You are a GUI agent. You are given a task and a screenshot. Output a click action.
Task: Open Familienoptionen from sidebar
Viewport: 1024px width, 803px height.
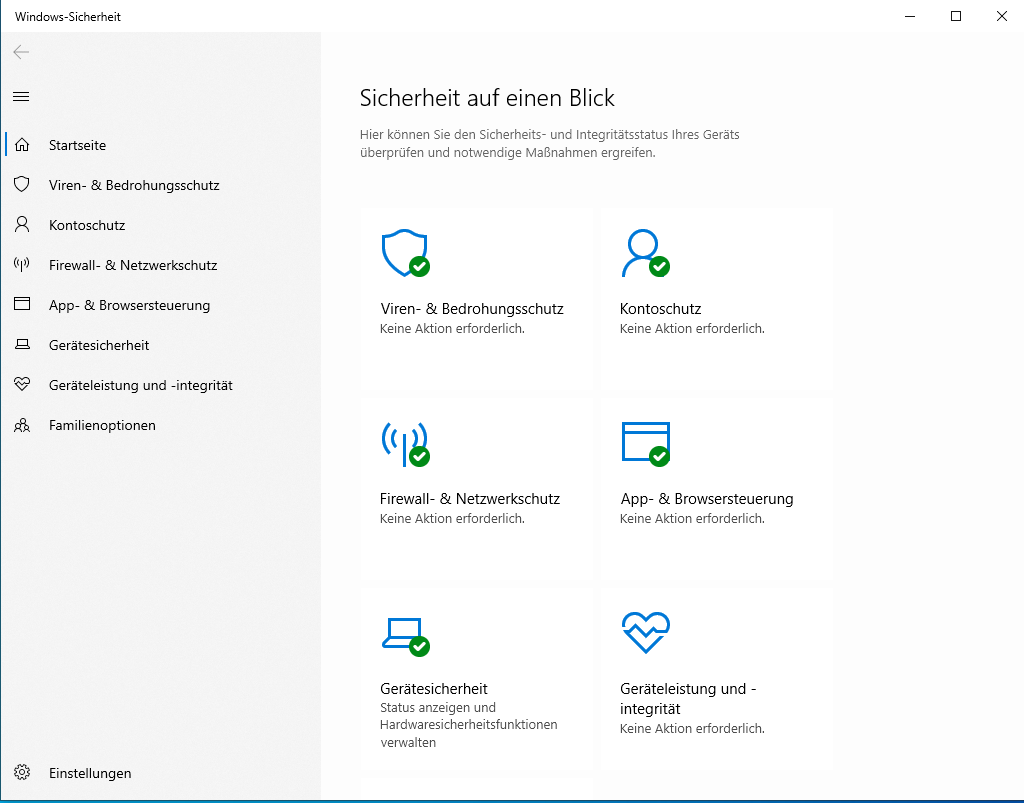102,425
